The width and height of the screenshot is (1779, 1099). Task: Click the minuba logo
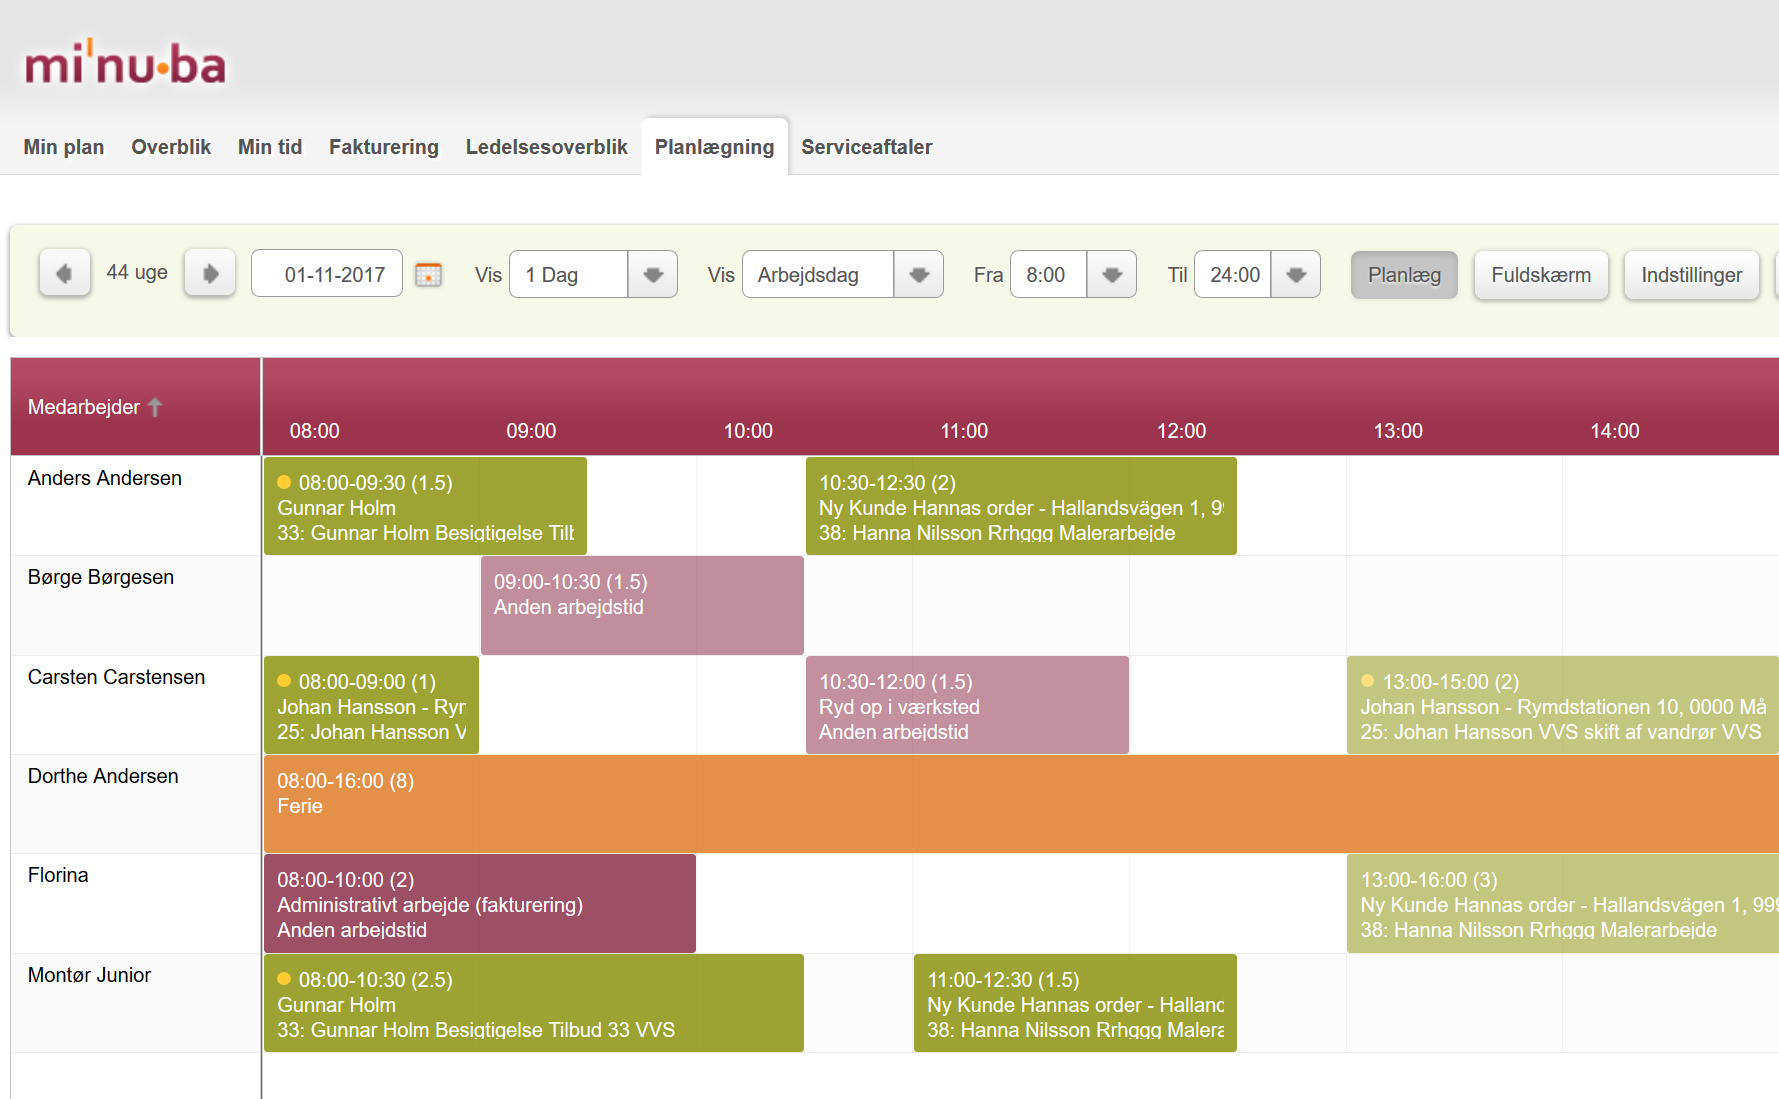point(125,64)
